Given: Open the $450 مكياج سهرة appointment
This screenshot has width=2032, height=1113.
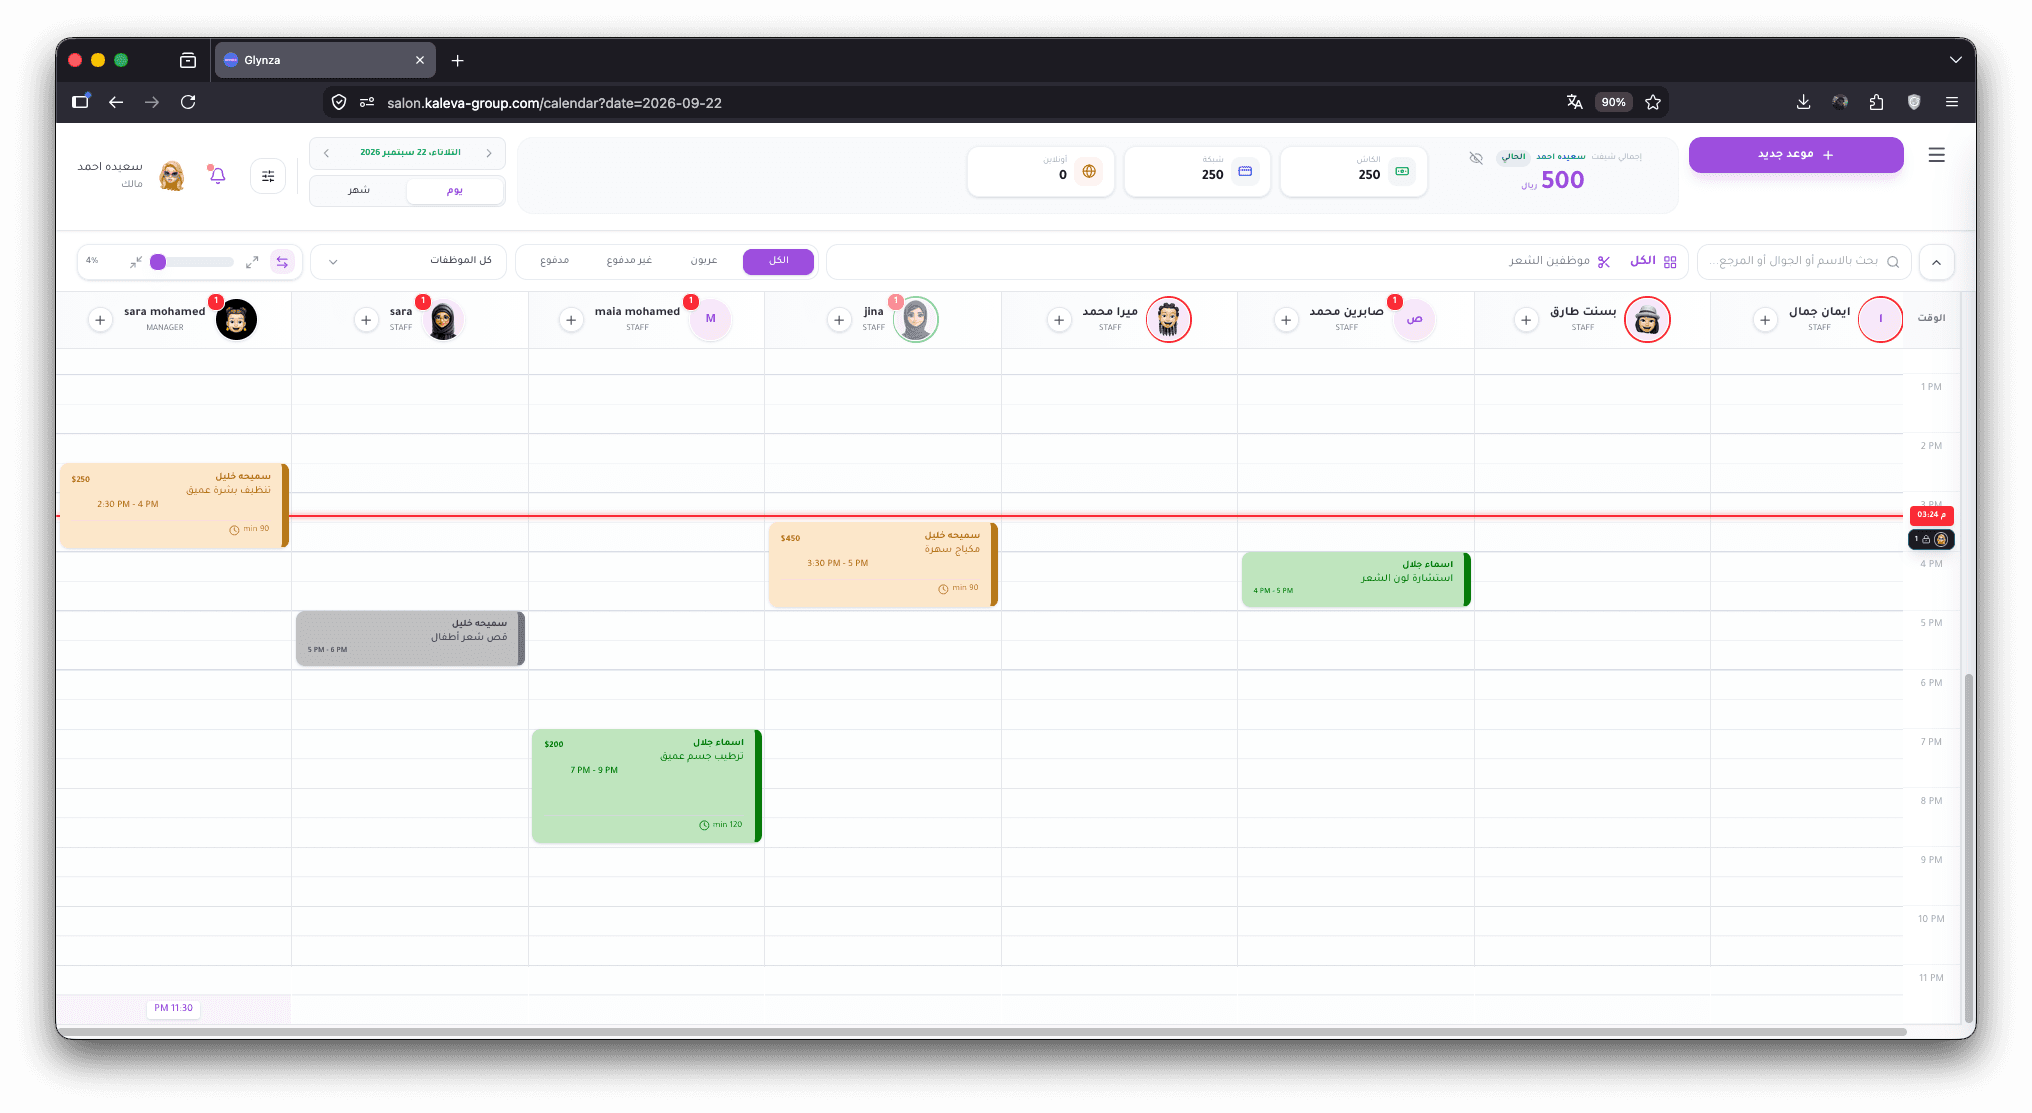Looking at the screenshot, I should point(883,564).
